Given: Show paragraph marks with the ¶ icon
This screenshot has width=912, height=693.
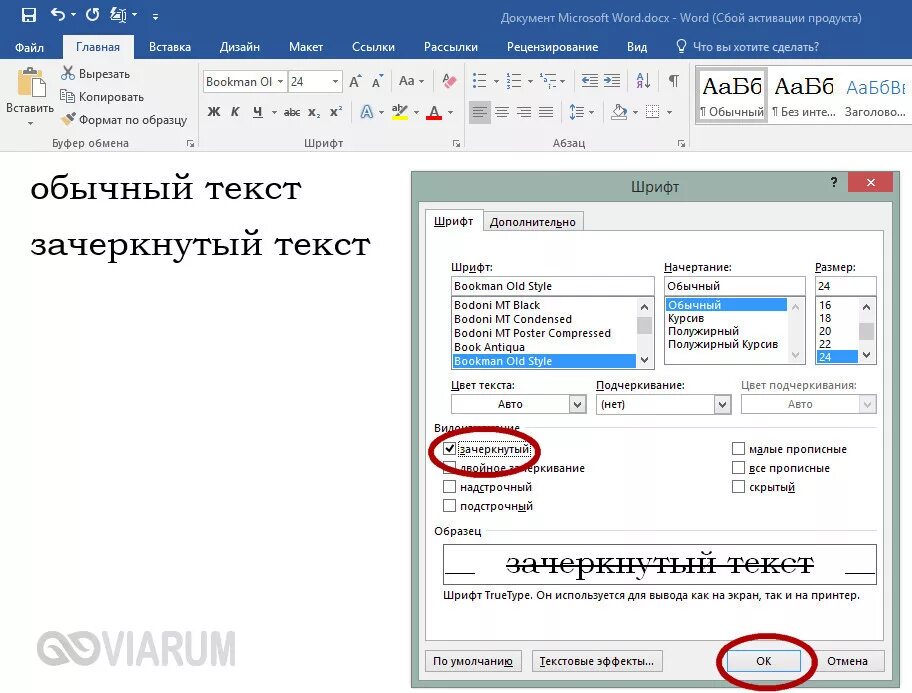Looking at the screenshot, I should (674, 81).
